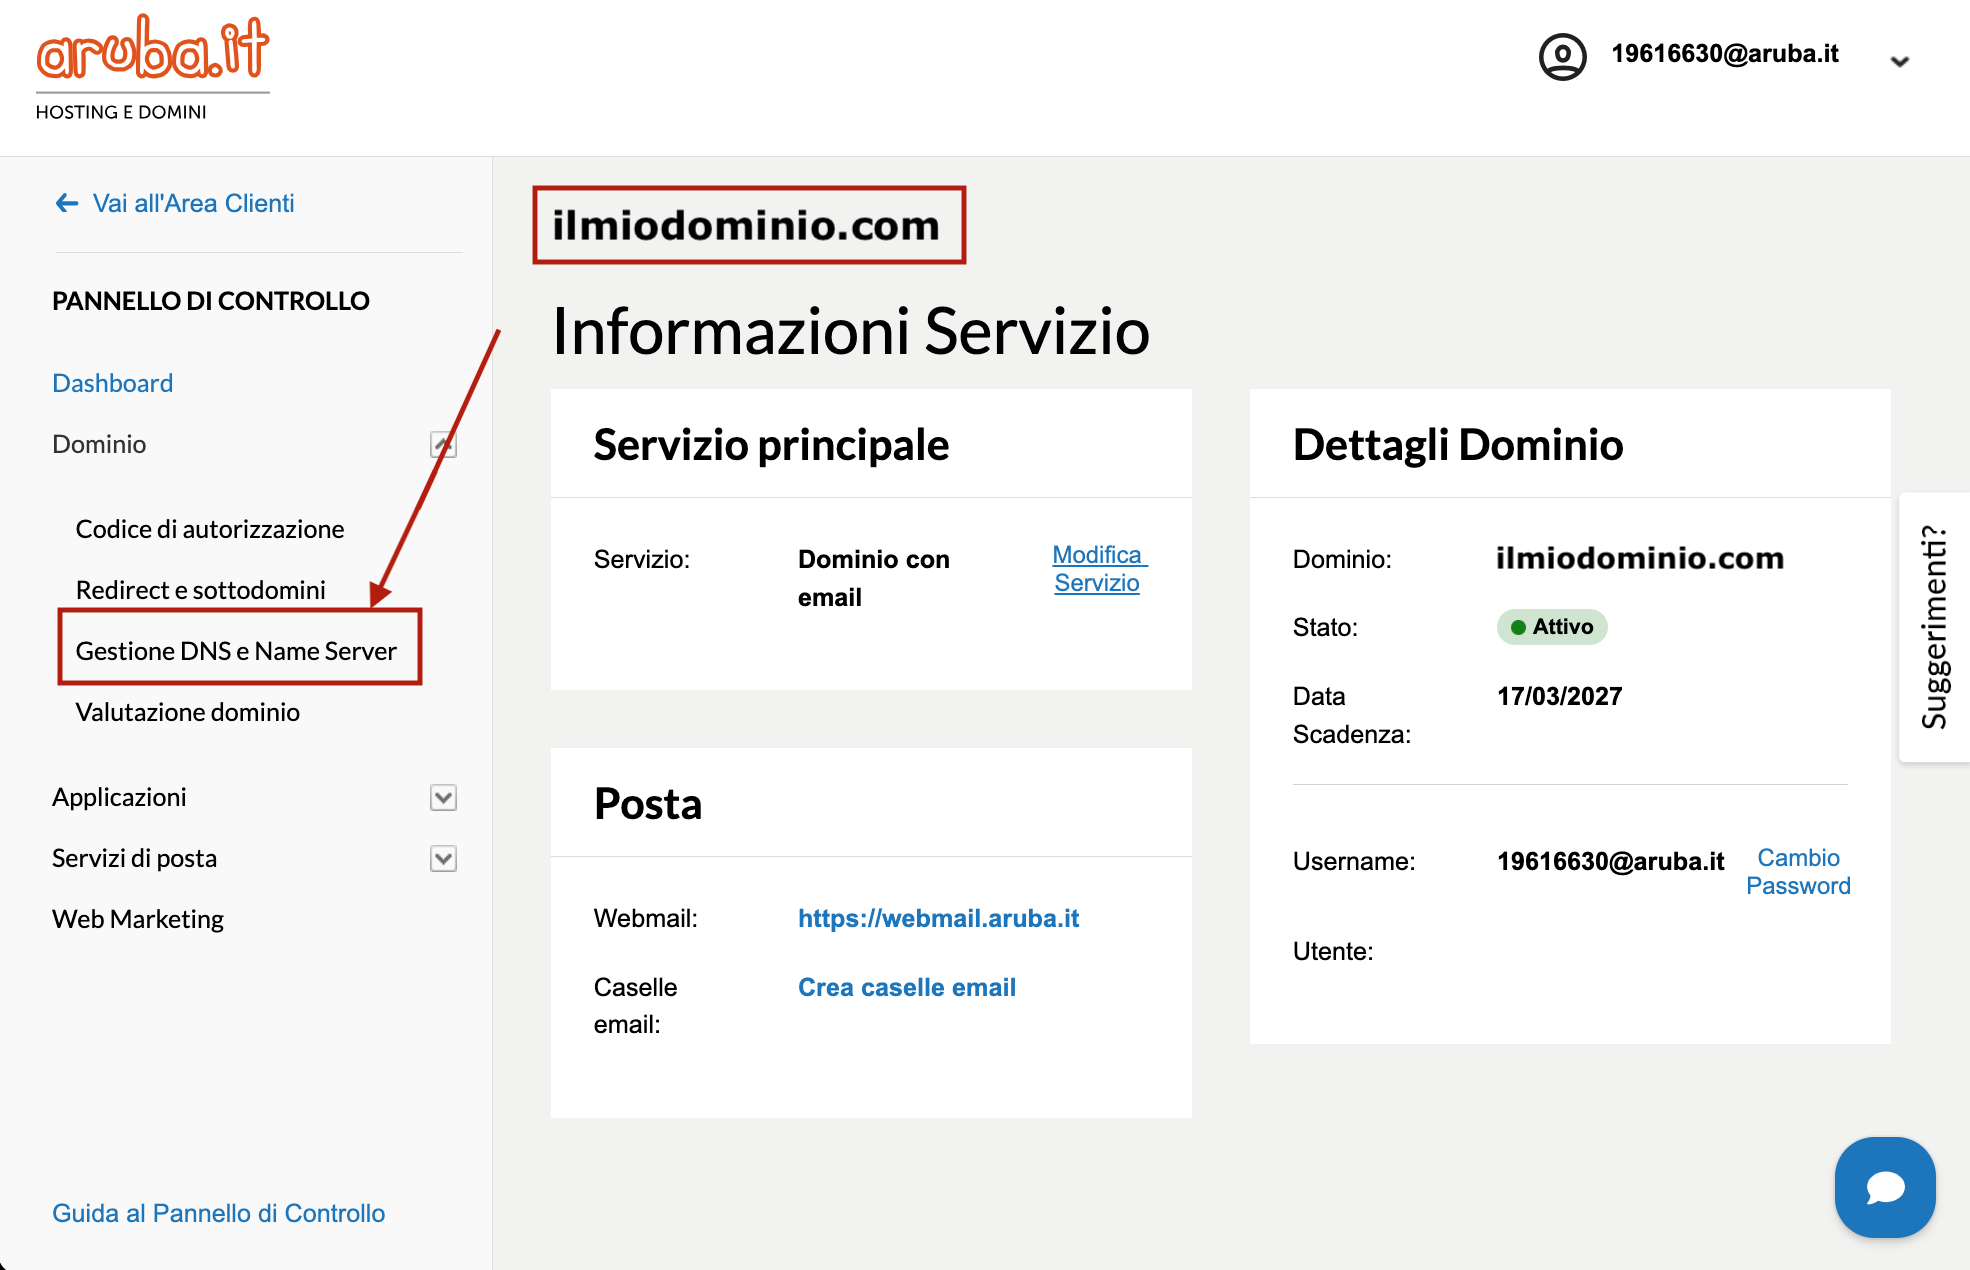Open Valutazione dominio
Image resolution: width=1970 pixels, height=1270 pixels.
click(x=188, y=712)
